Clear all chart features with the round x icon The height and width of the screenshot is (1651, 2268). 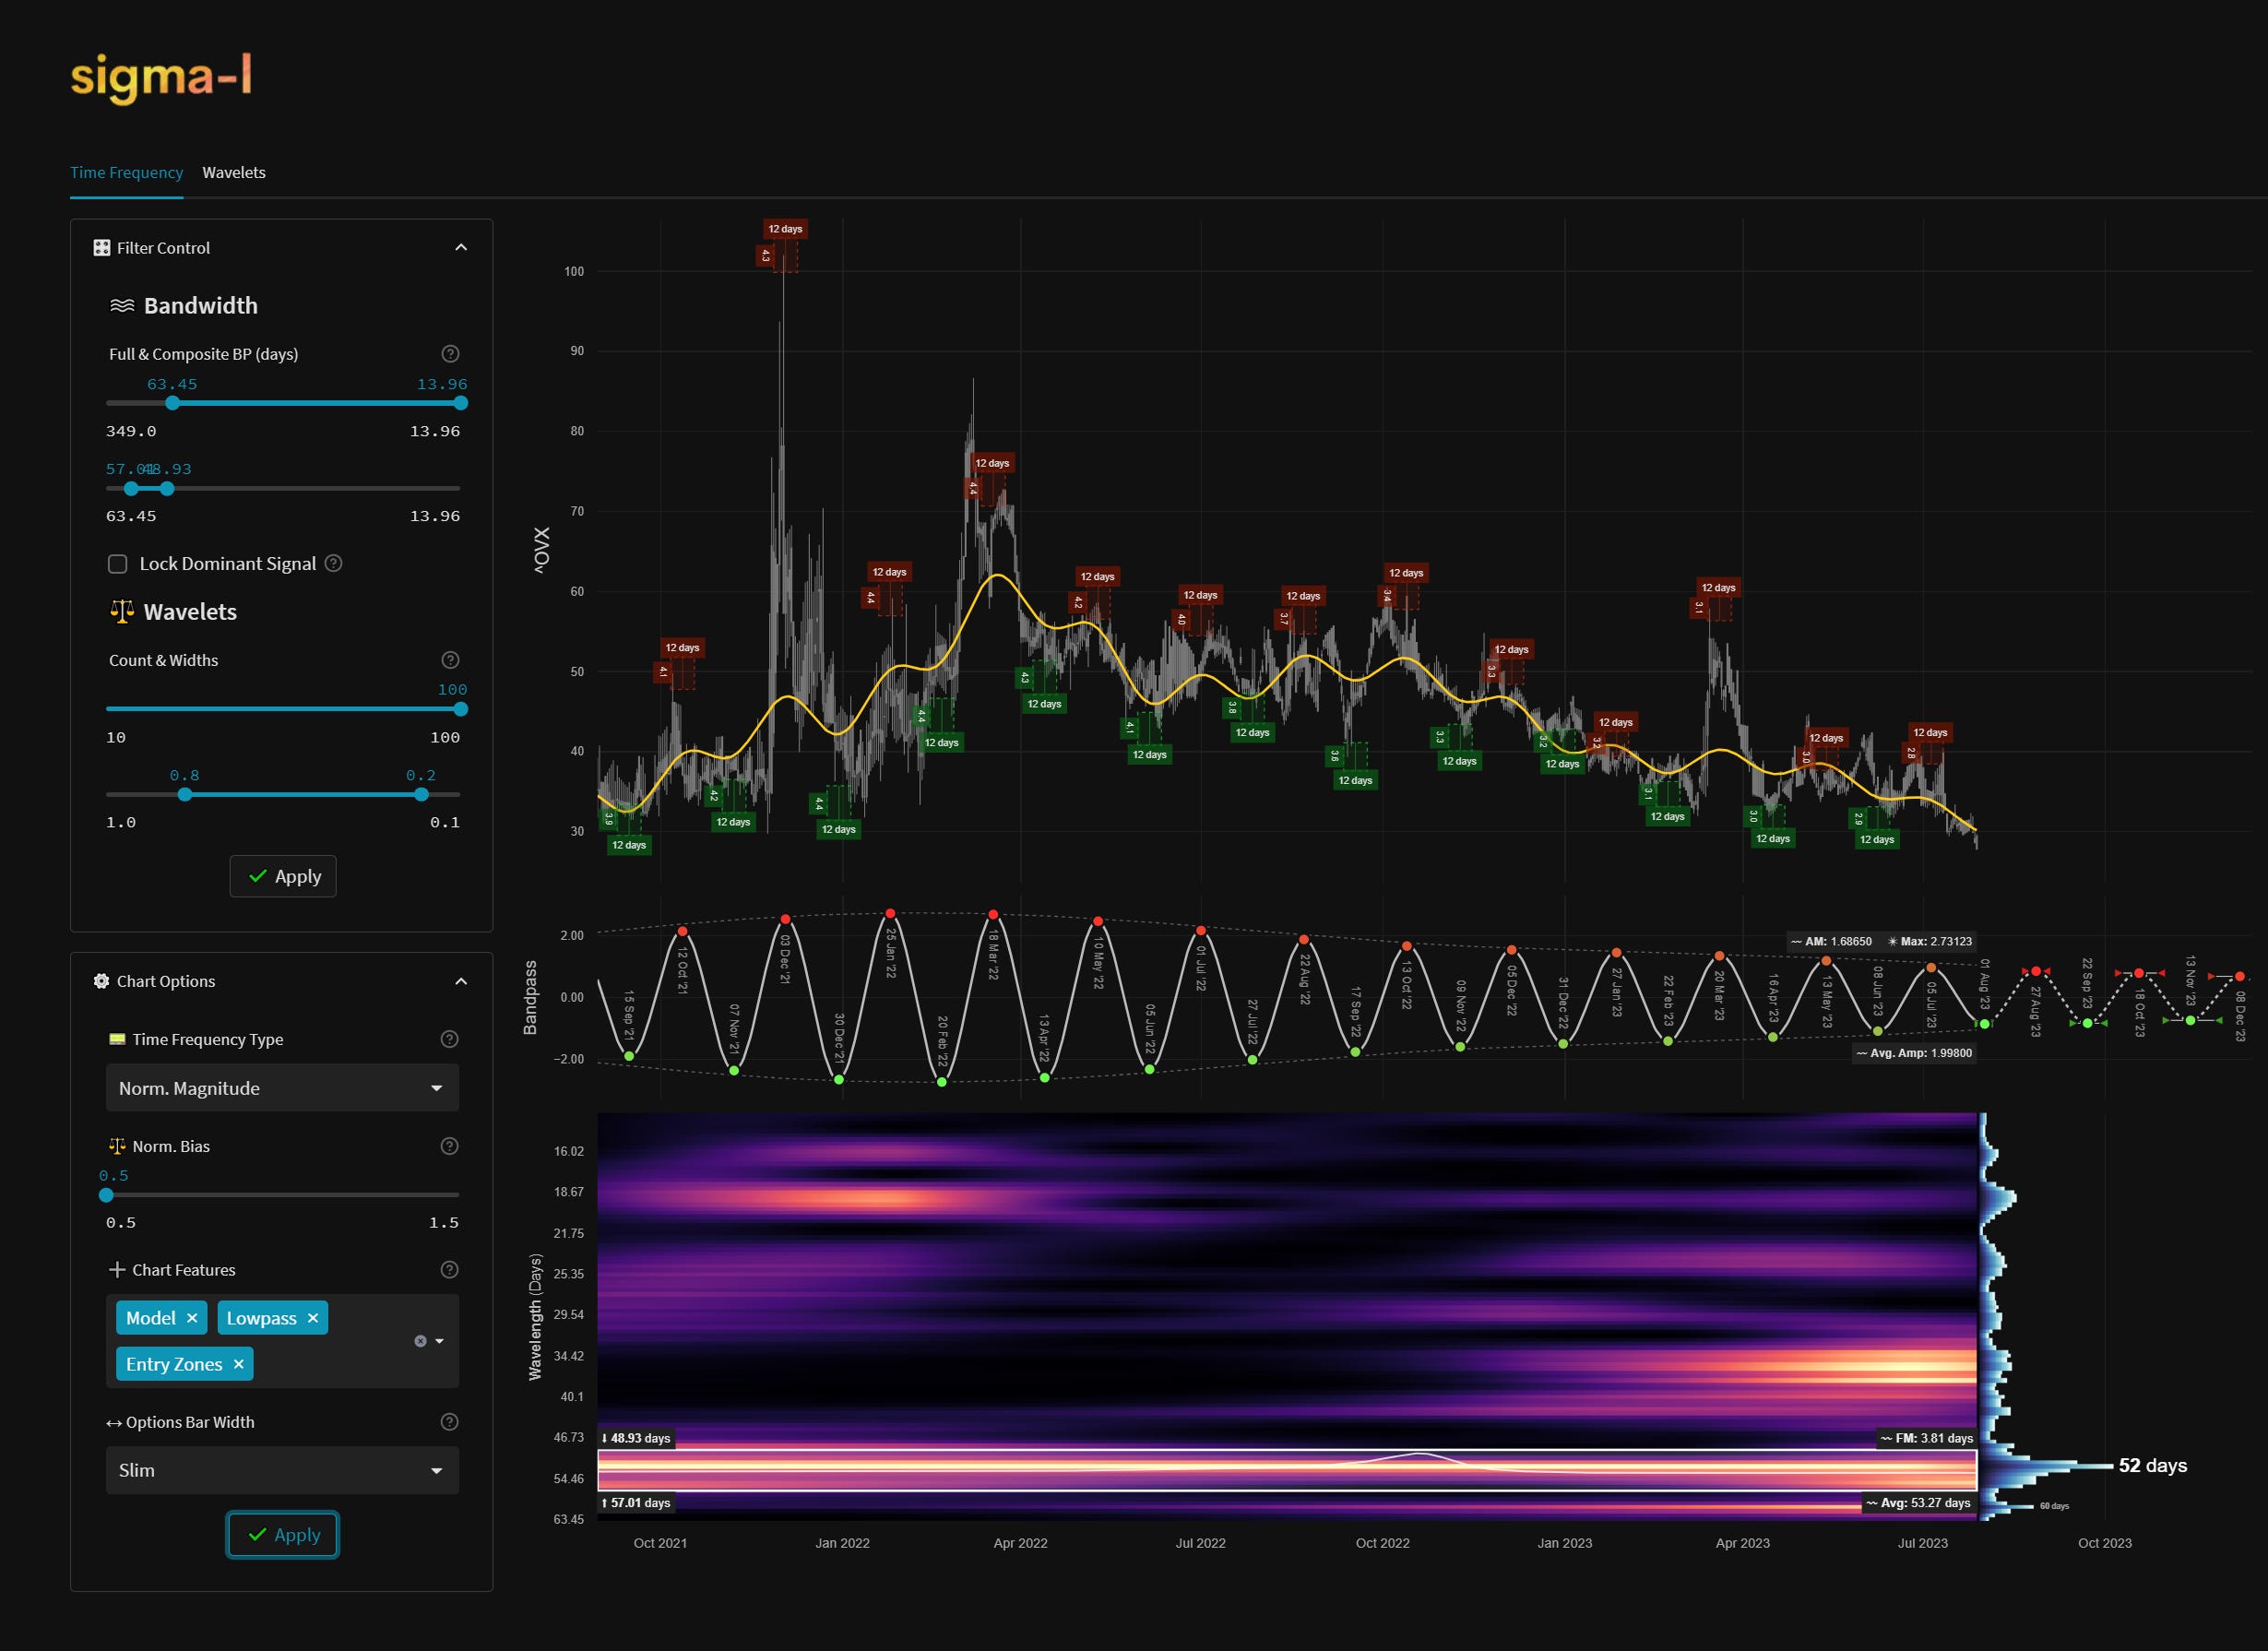point(420,1341)
